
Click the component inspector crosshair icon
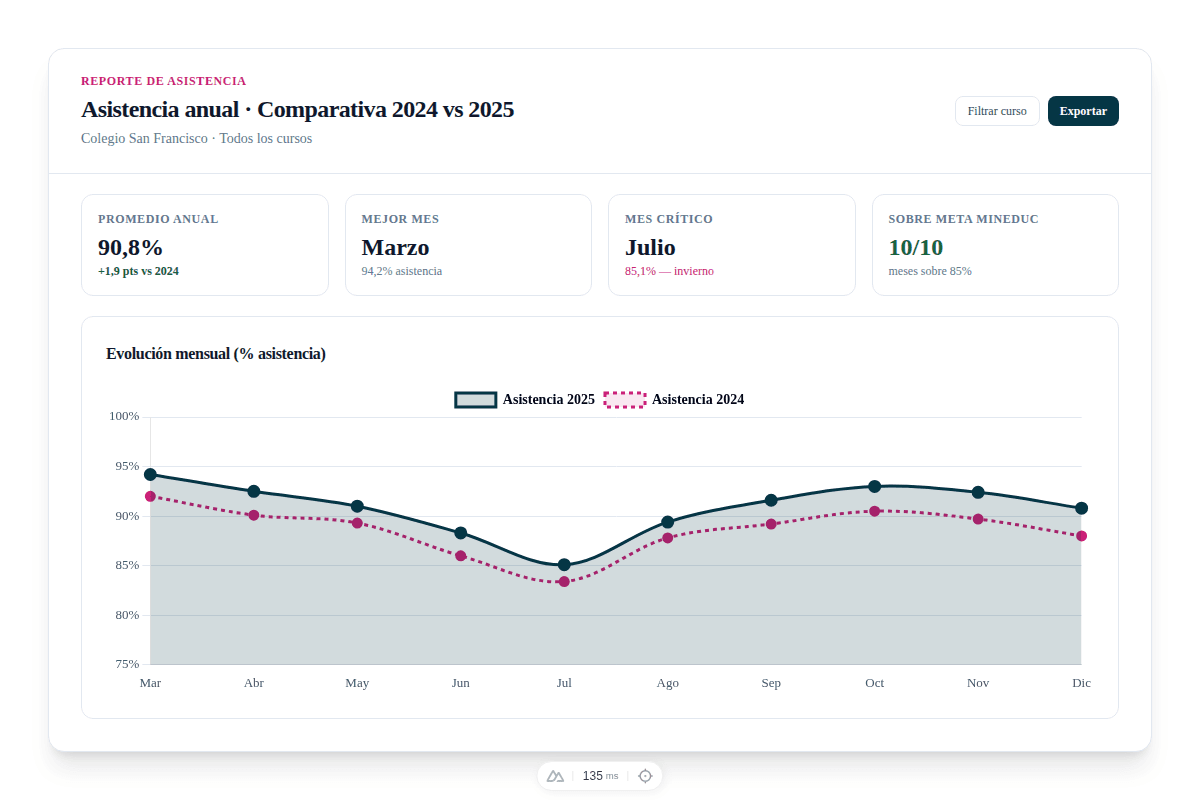pyautogui.click(x=645, y=776)
